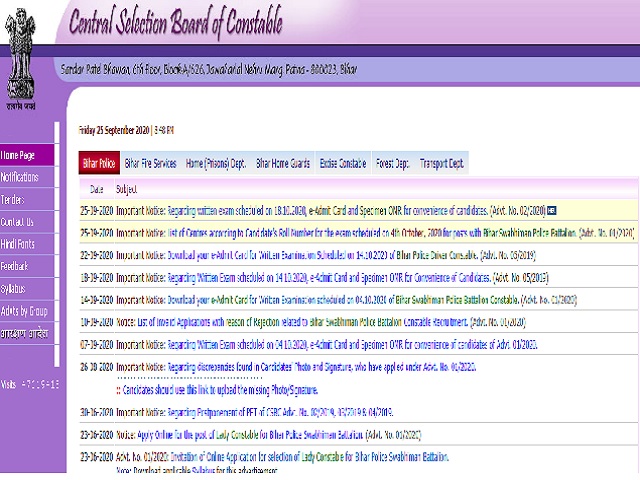This screenshot has width=640, height=480.
Task: Switch to Home (Prisons) Dept. tab
Action: (216, 163)
